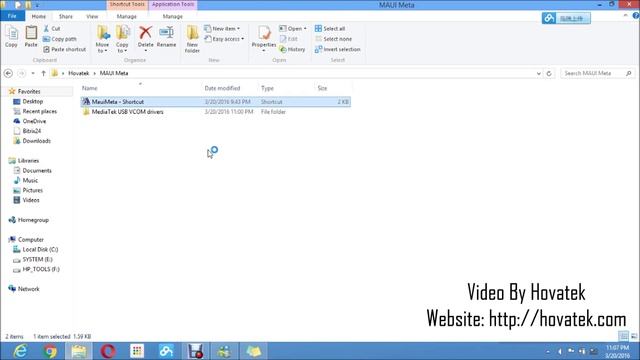
Task: Collapse the ribbon with chevron
Action: coord(626,16)
